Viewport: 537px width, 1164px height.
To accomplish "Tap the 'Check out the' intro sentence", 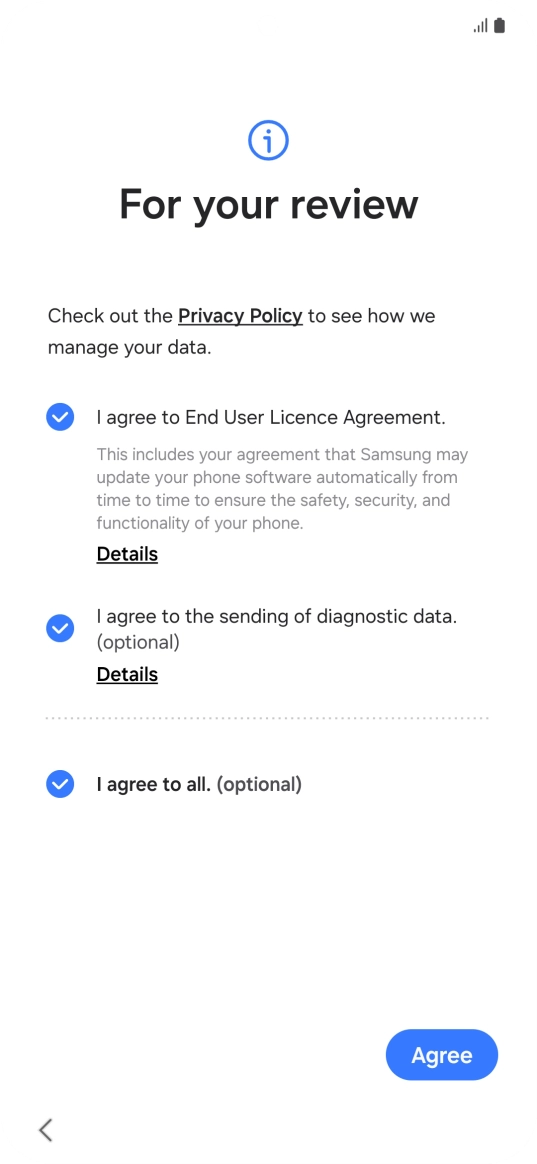I will pyautogui.click(x=241, y=332).
